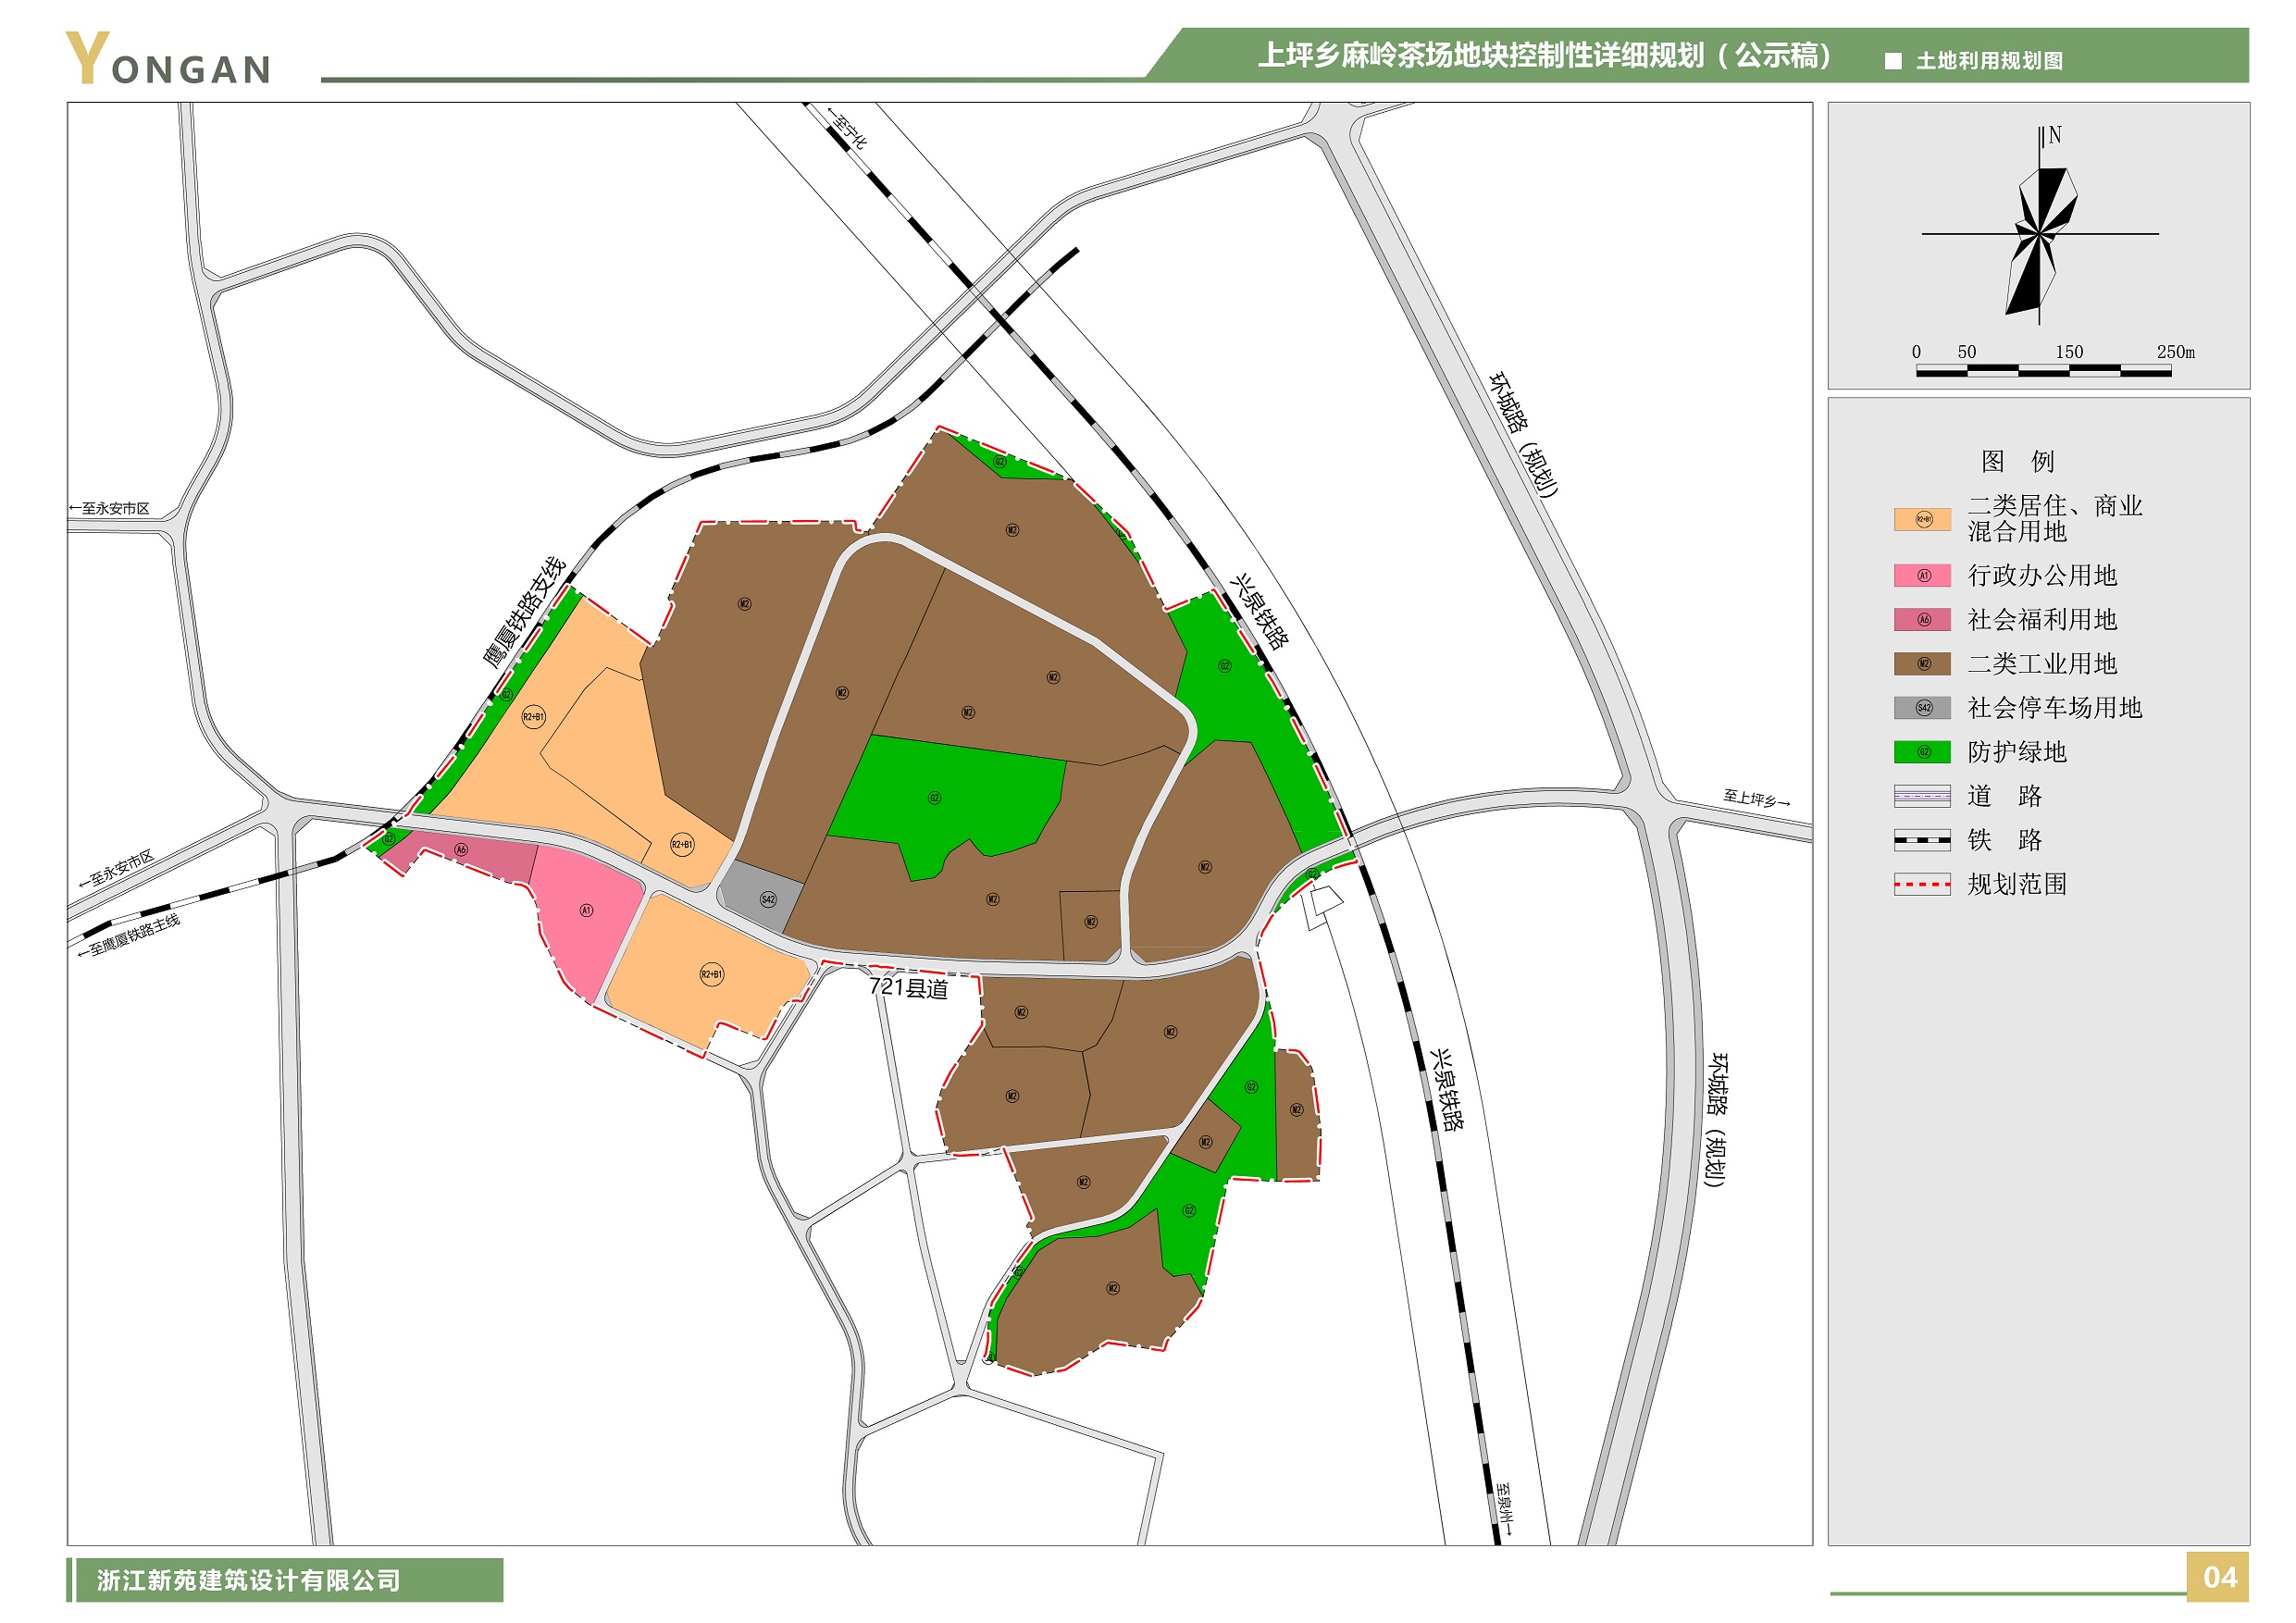The image size is (2296, 1623).
Task: Click the 0 to 250m scale bar
Action: pos(2042,370)
